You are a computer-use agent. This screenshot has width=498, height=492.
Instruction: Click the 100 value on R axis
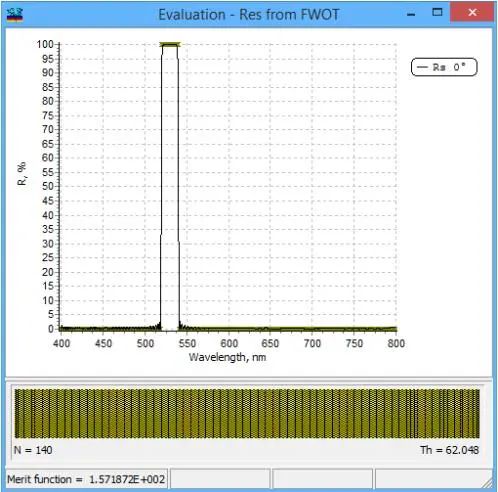click(x=45, y=44)
